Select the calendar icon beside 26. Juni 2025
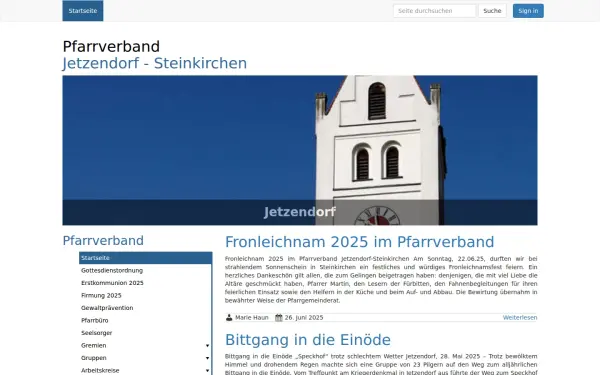The image size is (600, 375). tap(279, 318)
